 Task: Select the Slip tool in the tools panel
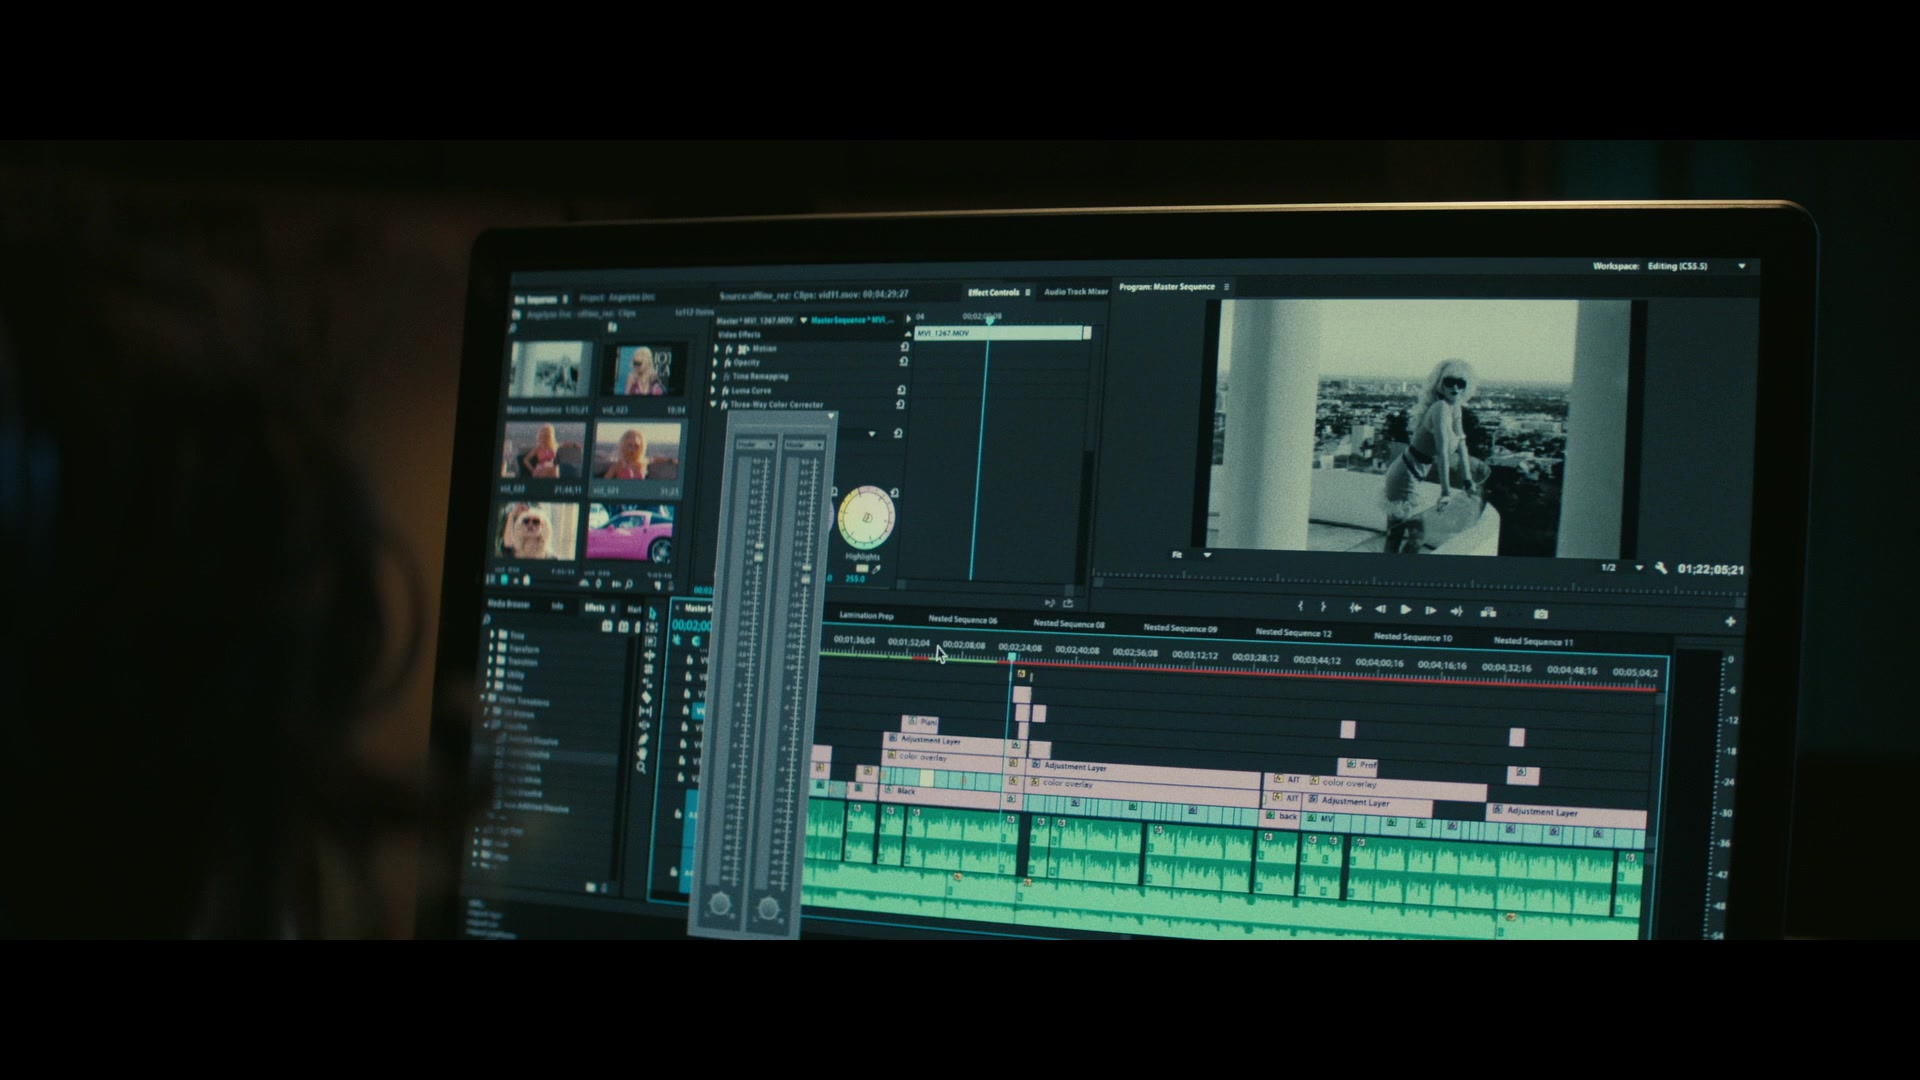coord(645,712)
